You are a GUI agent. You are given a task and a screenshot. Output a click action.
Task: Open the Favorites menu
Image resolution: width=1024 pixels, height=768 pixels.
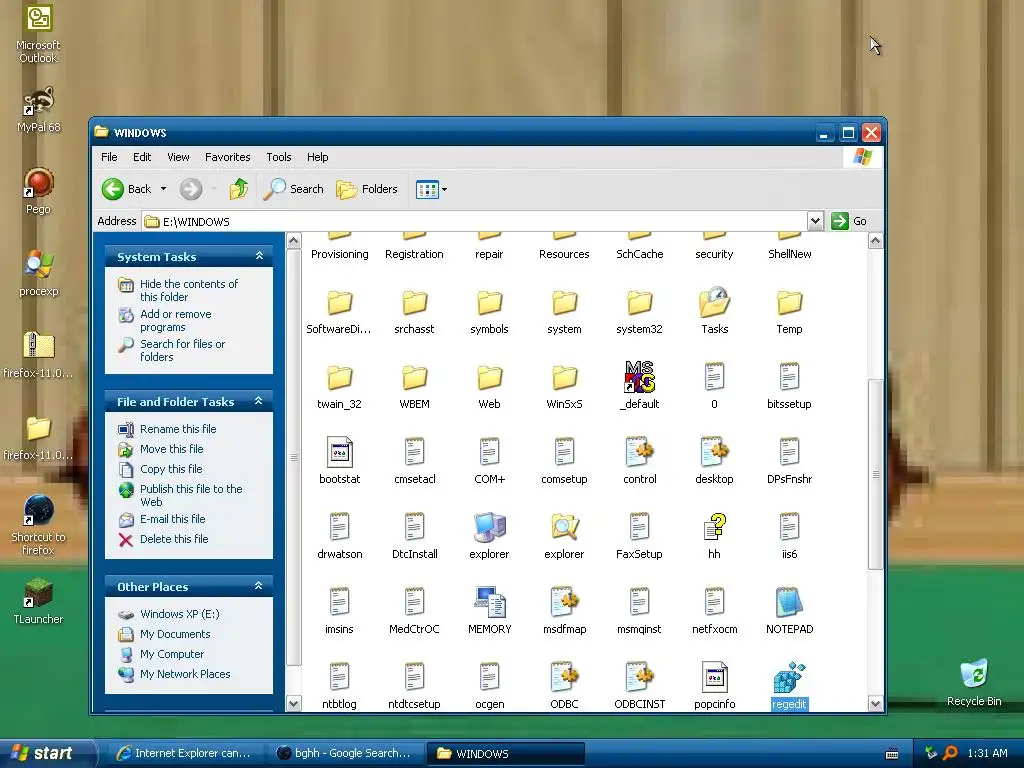227,157
